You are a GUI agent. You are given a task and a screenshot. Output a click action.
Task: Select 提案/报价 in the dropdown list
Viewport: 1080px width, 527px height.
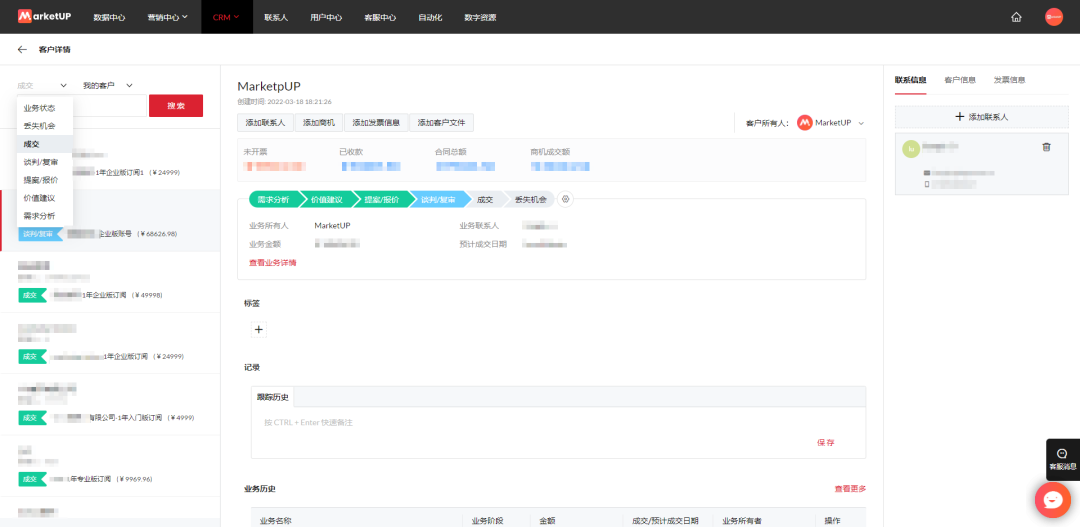point(45,180)
